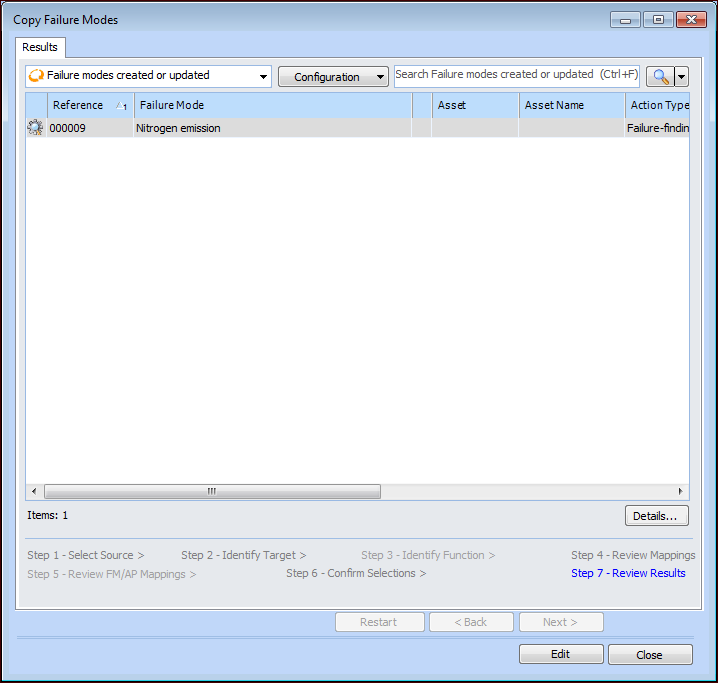This screenshot has height=683, width=718.
Task: Click Step 4 - Review Mappings
Action: tap(633, 555)
